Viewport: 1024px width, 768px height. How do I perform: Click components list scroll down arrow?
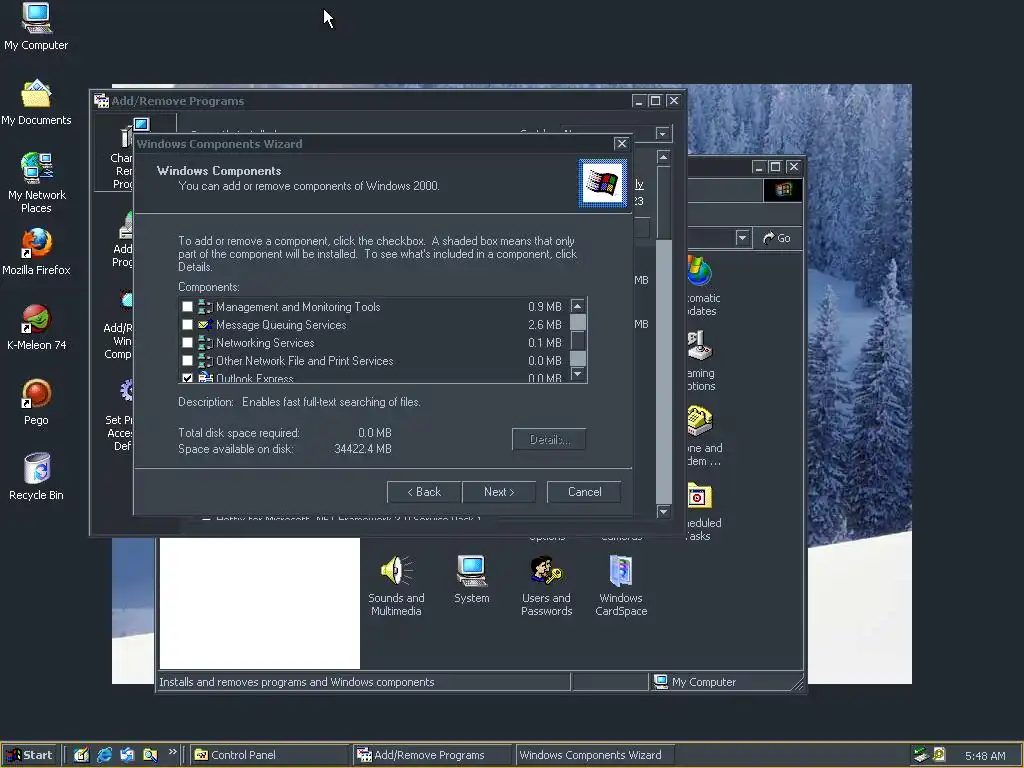577,374
